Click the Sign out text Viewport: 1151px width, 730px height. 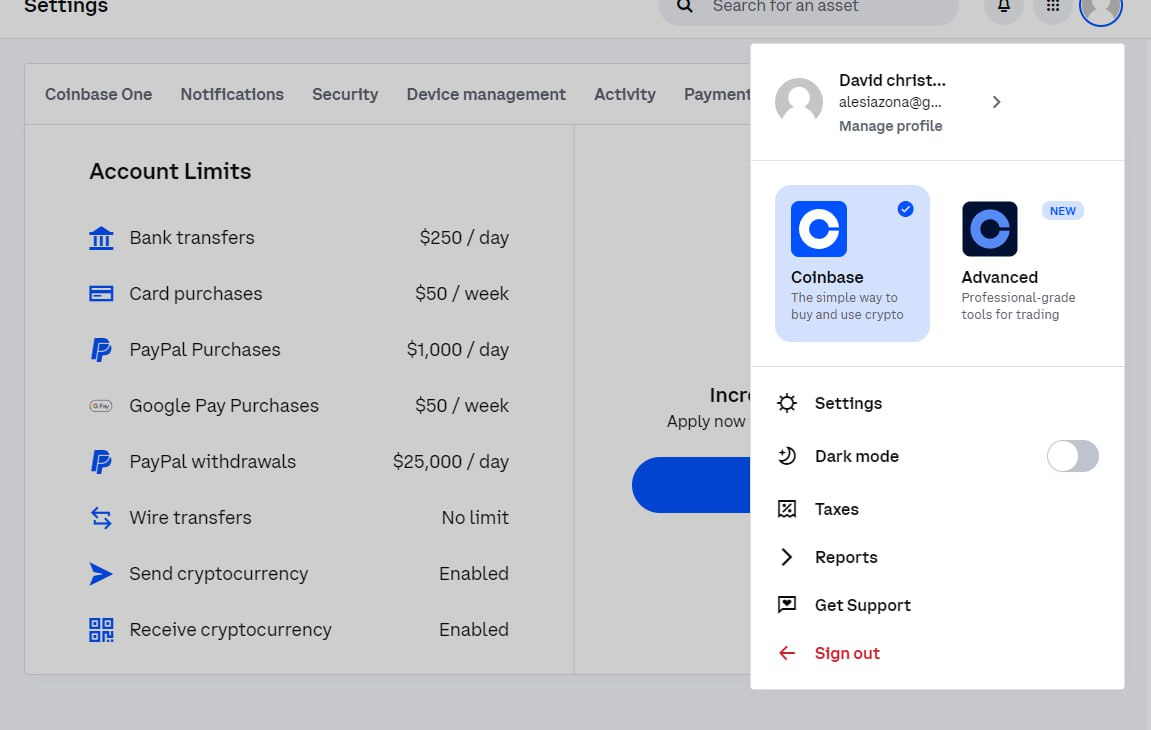[847, 653]
